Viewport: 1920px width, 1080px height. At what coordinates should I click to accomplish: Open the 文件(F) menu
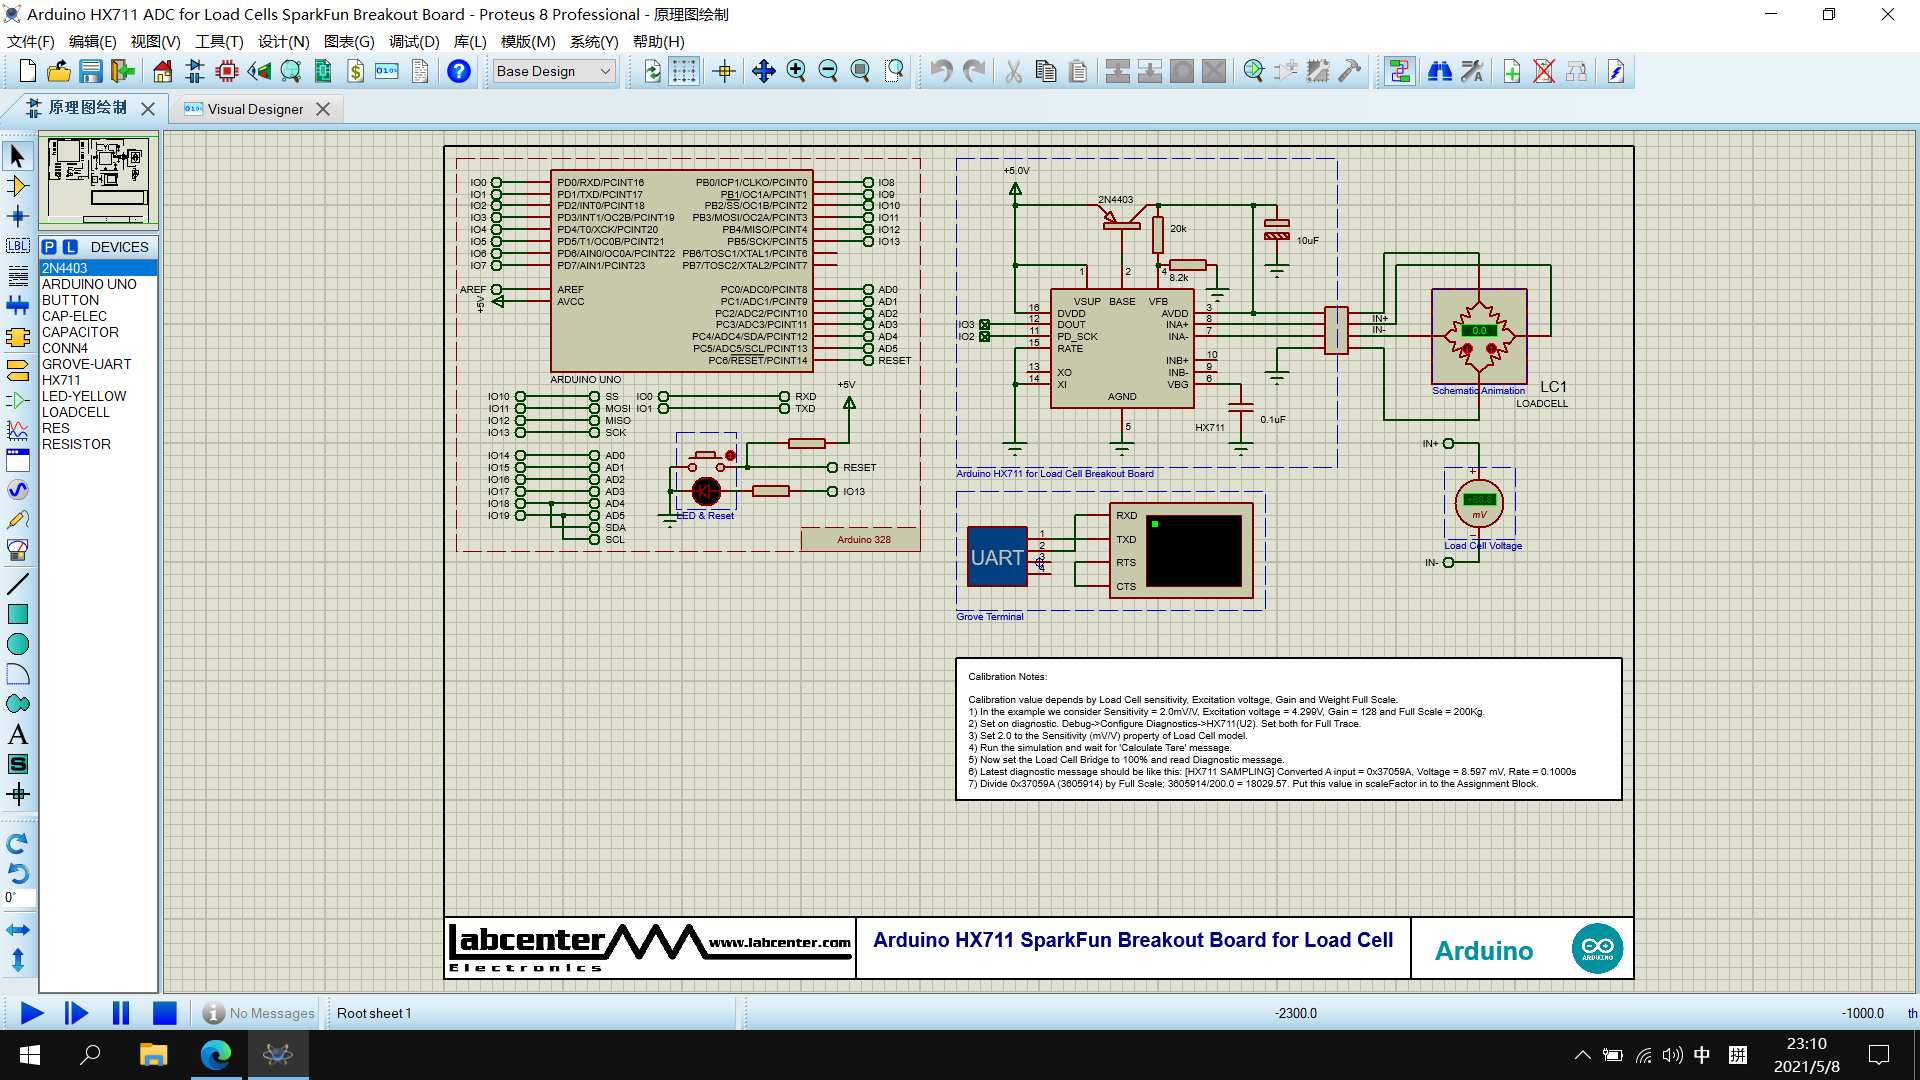[x=30, y=41]
